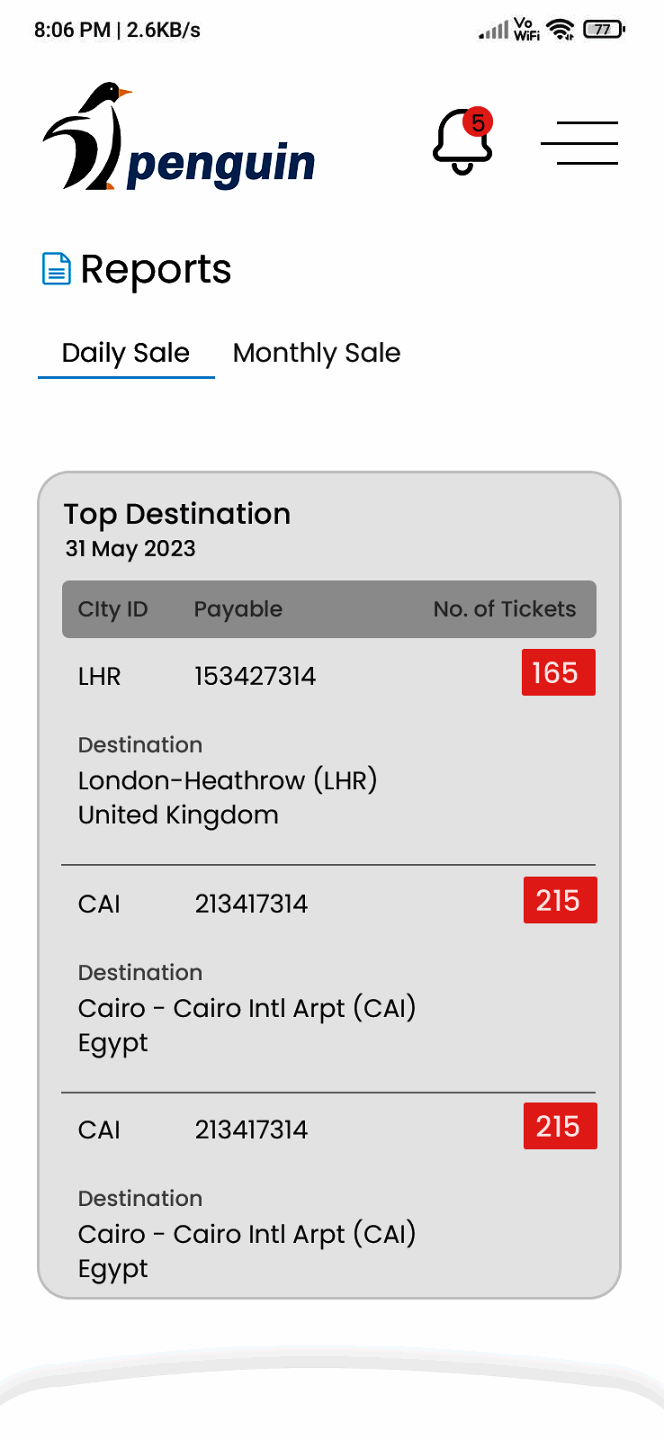
Task: Tap the Penguin logo
Action: (x=179, y=138)
